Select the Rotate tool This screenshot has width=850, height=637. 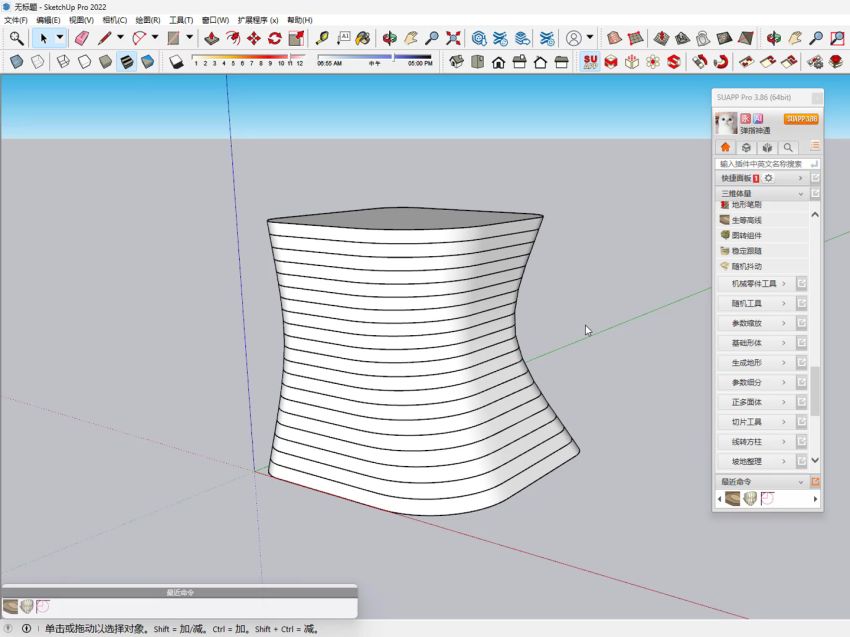point(275,38)
